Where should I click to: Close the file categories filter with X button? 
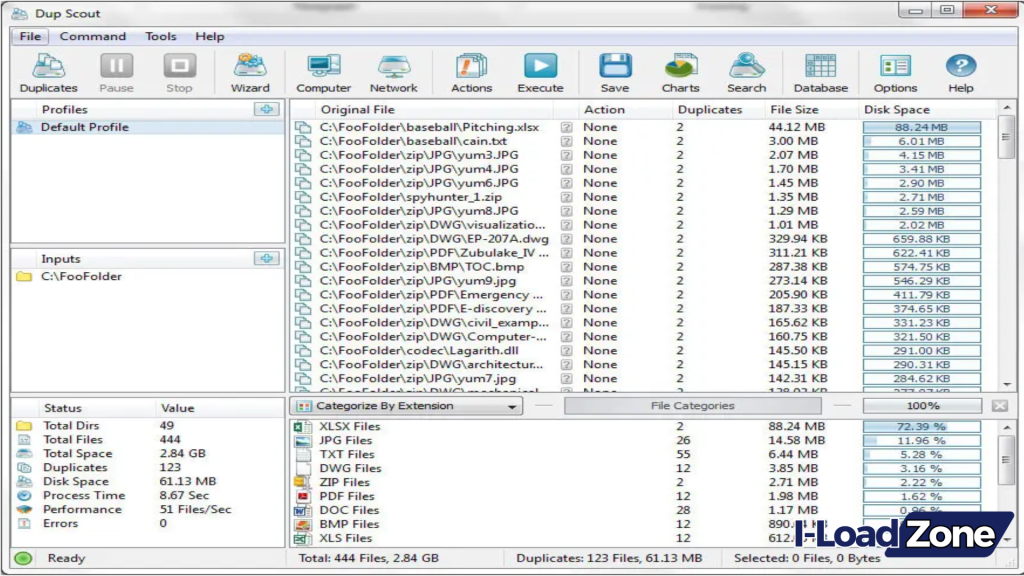[999, 406]
